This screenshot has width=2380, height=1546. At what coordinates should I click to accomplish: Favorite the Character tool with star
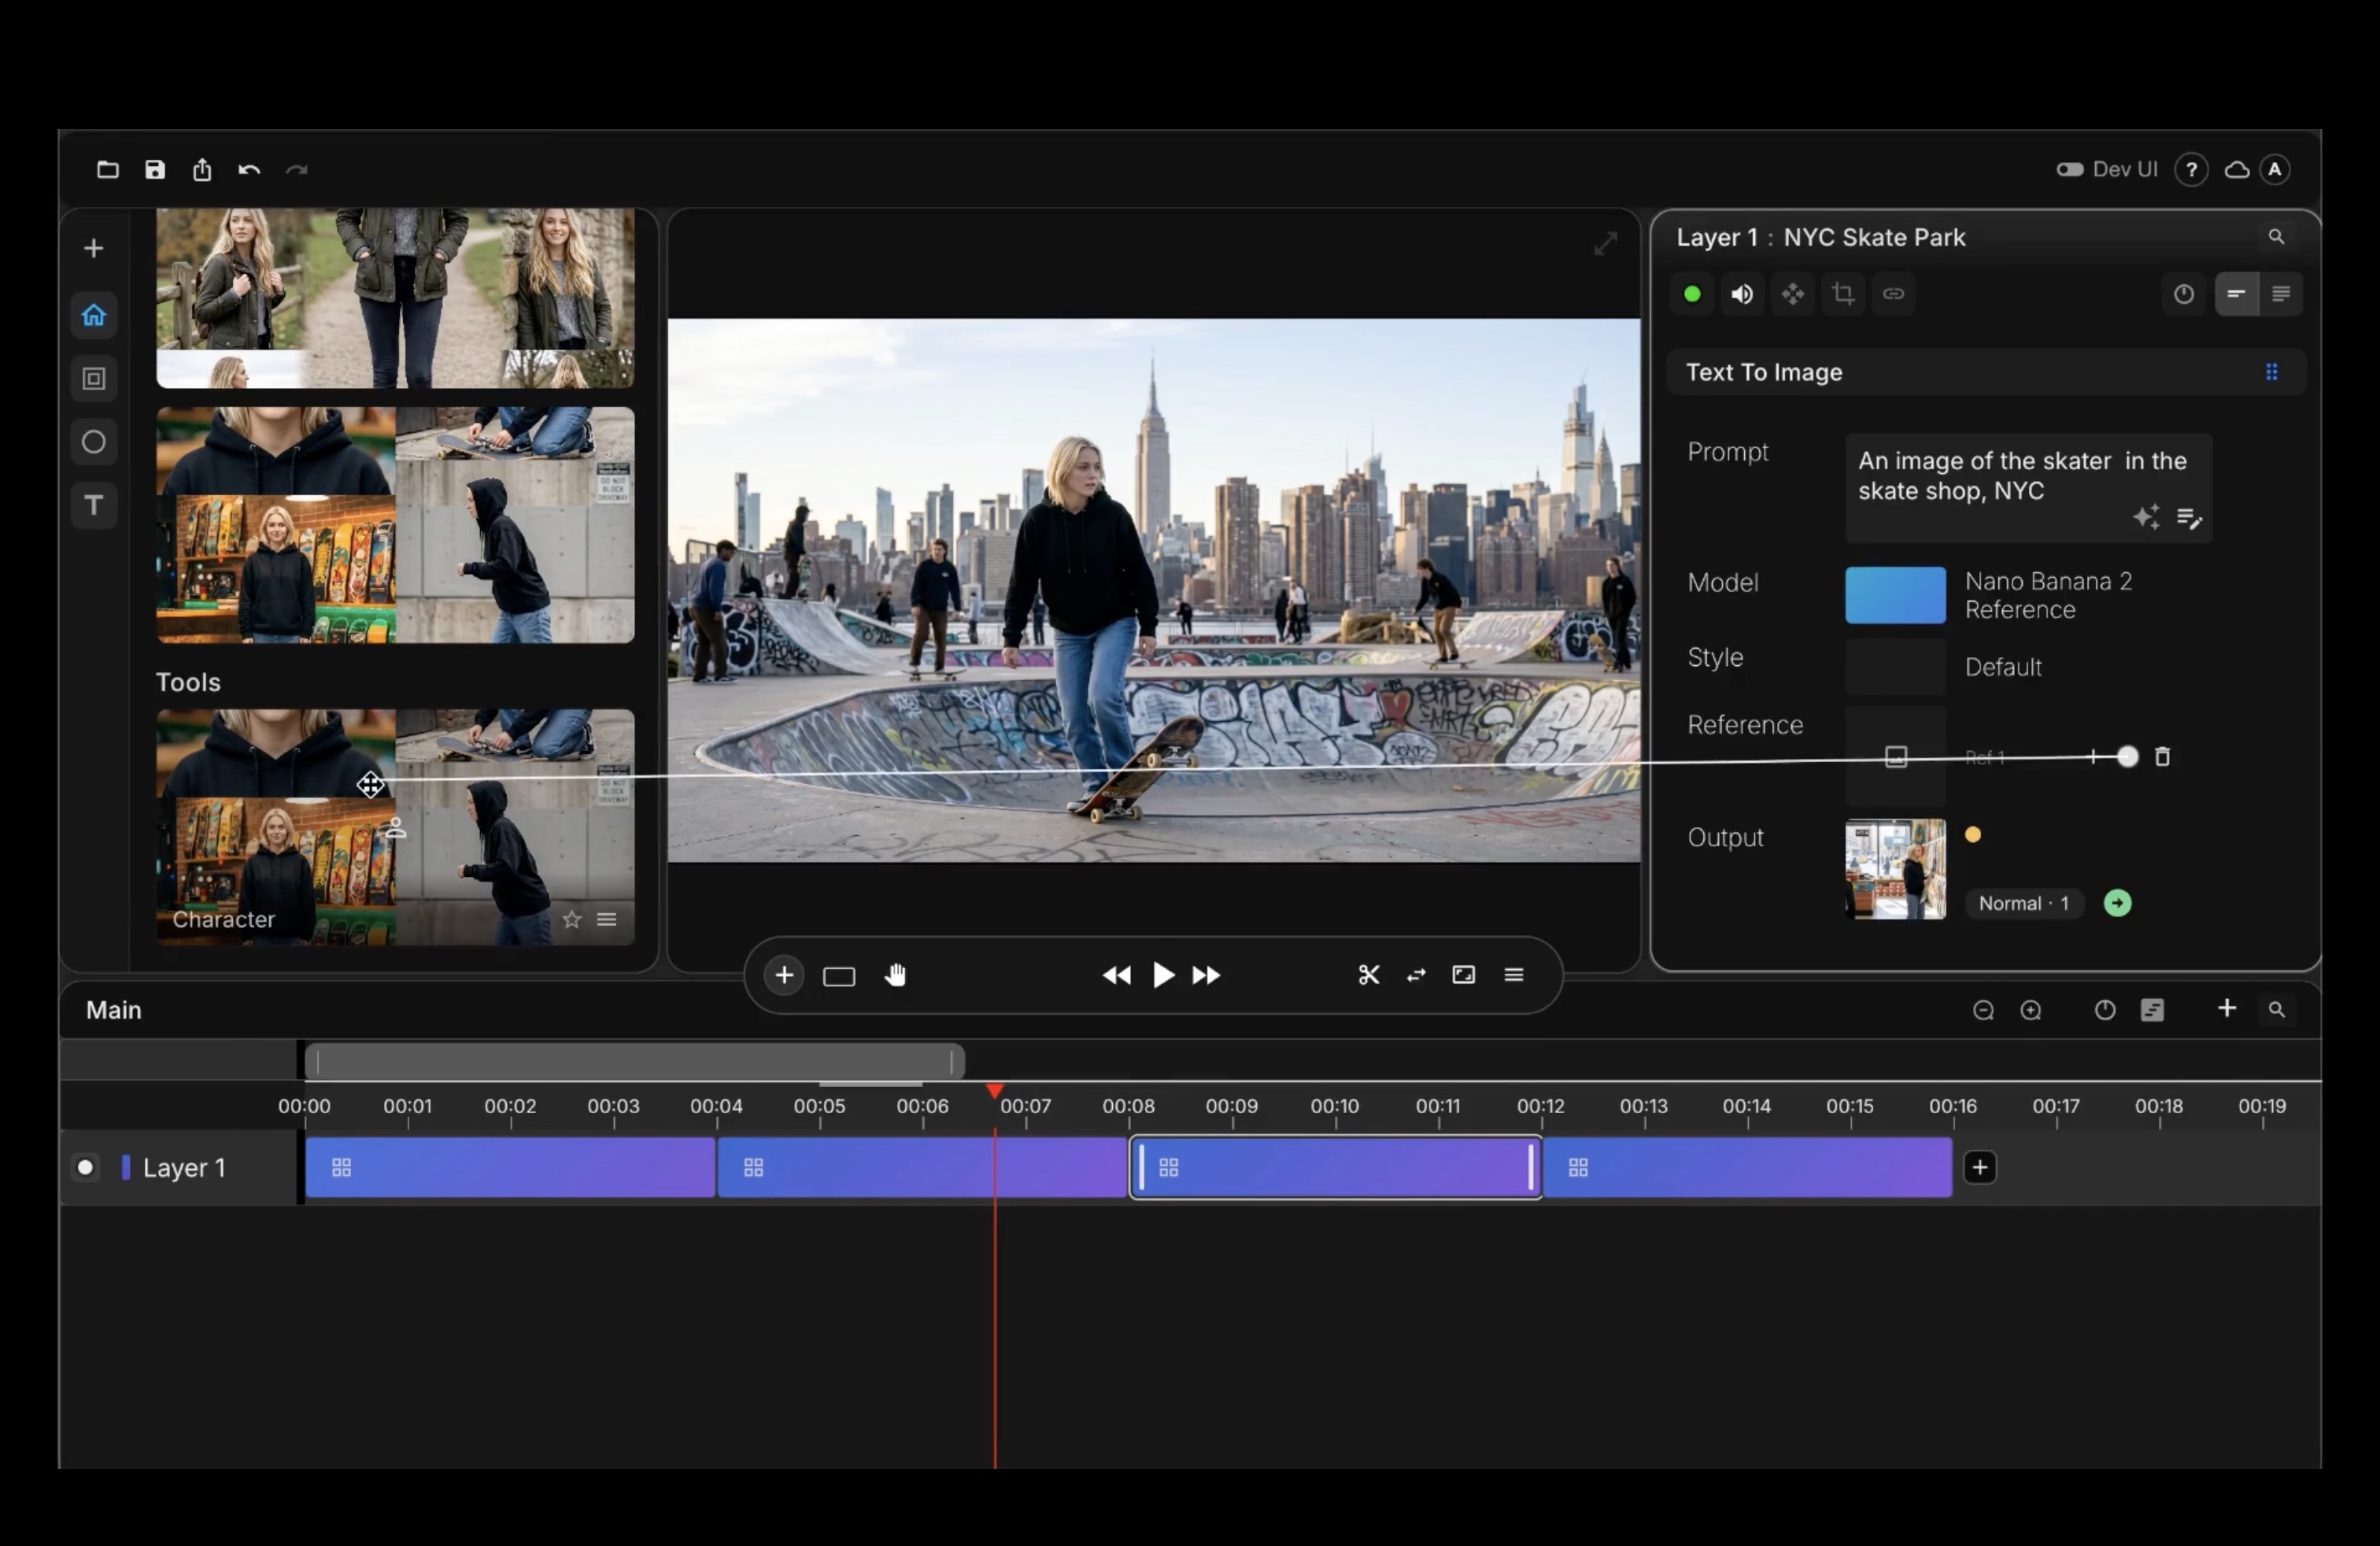571,919
